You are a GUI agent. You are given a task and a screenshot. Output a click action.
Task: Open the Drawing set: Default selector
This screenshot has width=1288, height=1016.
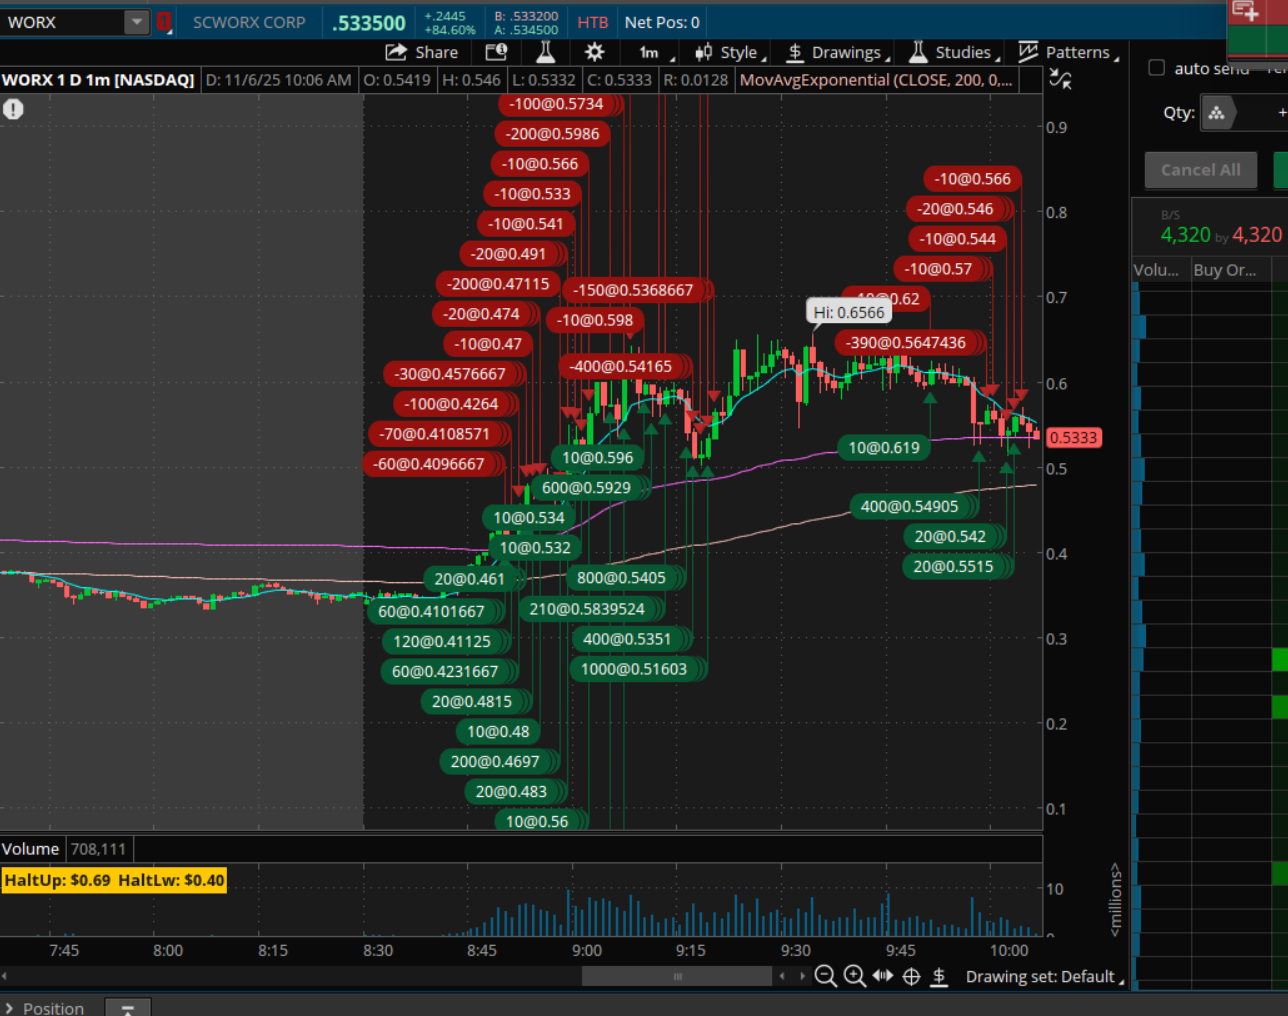pos(1044,976)
